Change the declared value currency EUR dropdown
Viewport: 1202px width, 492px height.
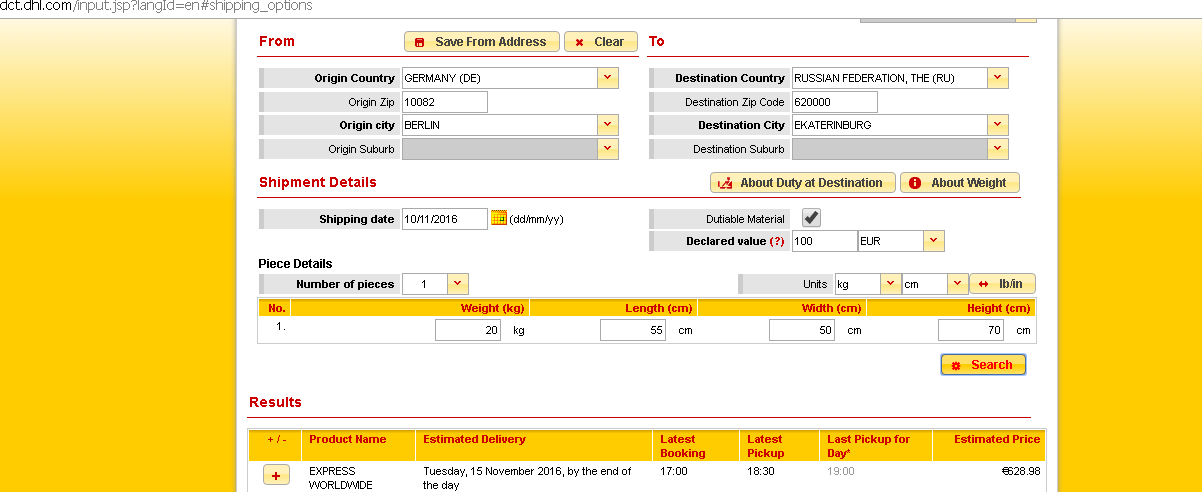click(933, 241)
